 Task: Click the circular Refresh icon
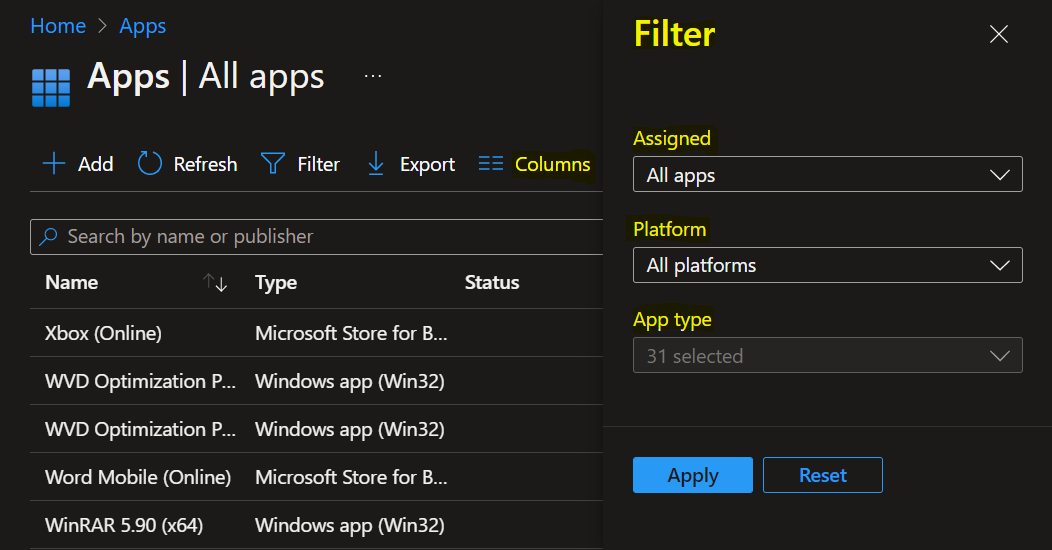[x=150, y=164]
